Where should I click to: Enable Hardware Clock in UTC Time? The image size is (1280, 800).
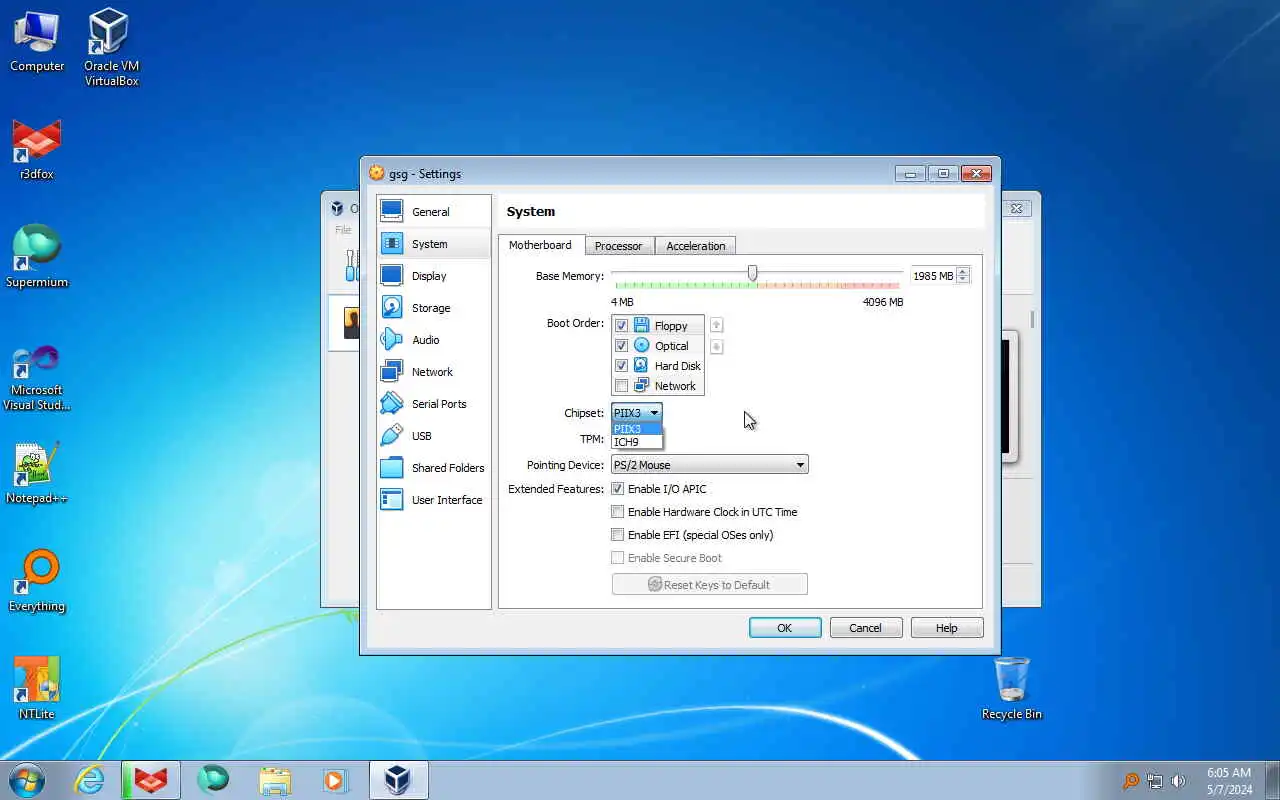[x=618, y=512]
